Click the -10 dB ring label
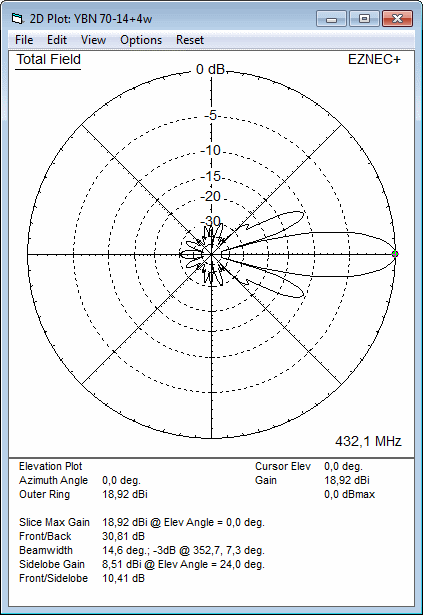 coord(211,150)
